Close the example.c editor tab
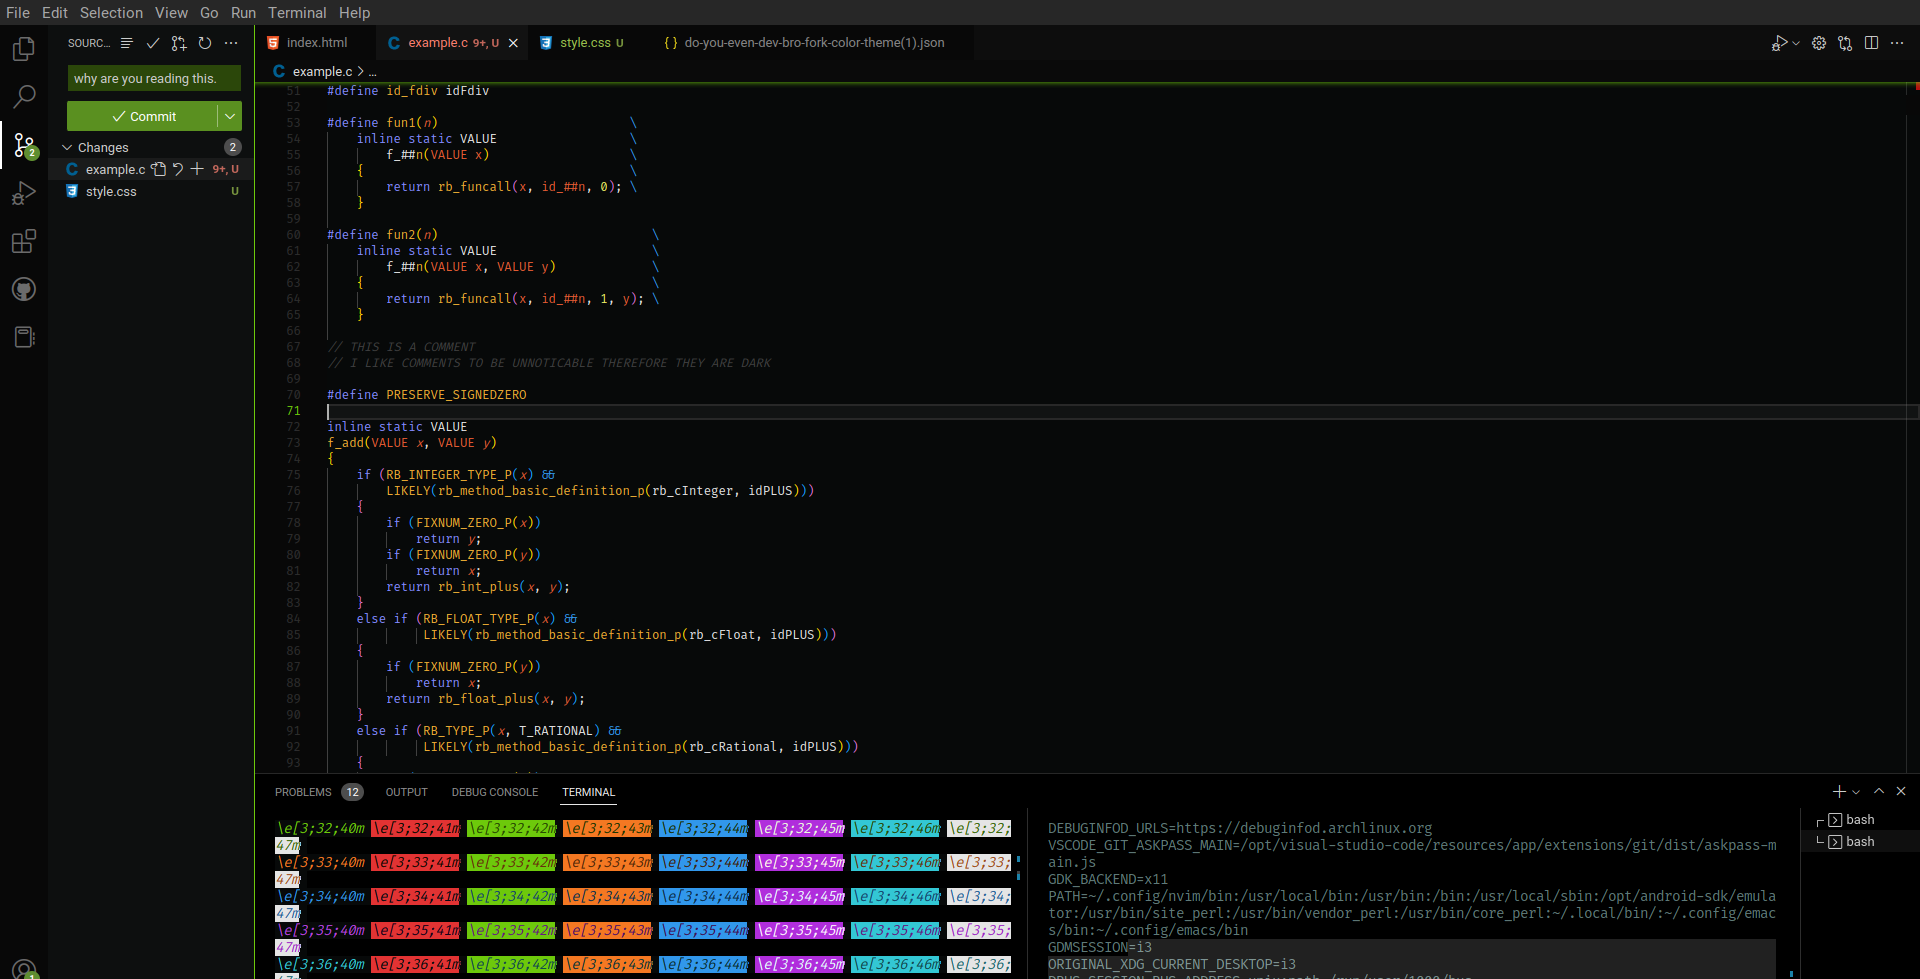The width and height of the screenshot is (1920, 979). click(513, 43)
